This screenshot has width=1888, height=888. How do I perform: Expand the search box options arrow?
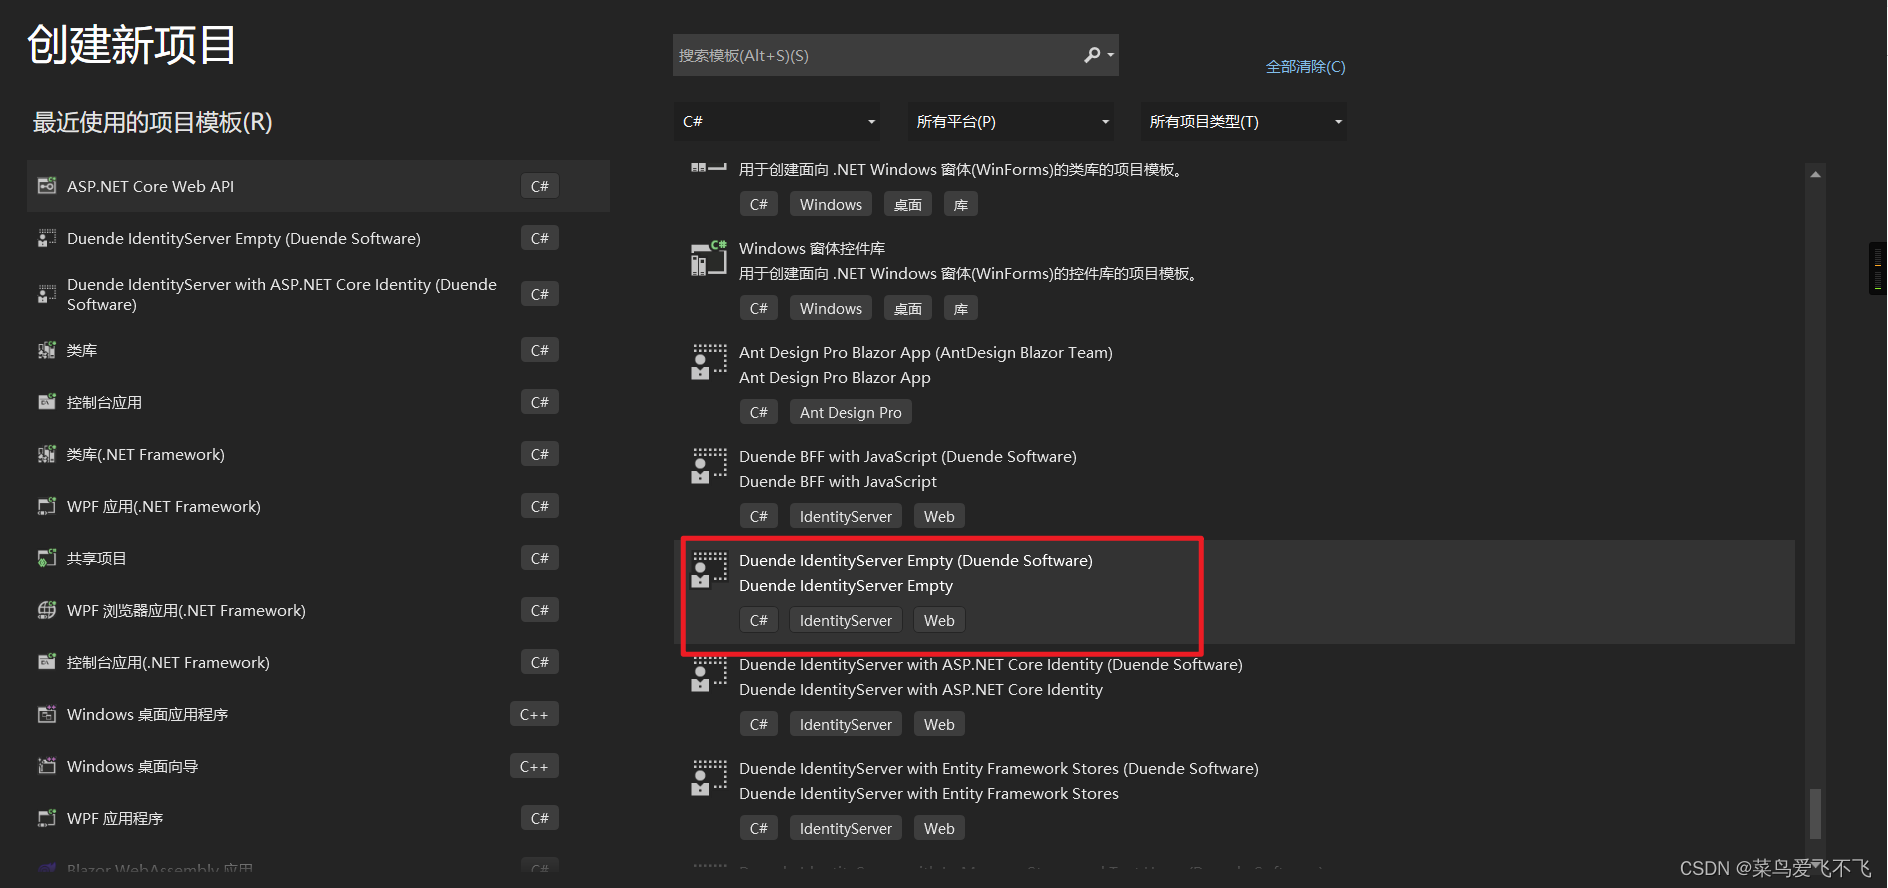click(1110, 55)
